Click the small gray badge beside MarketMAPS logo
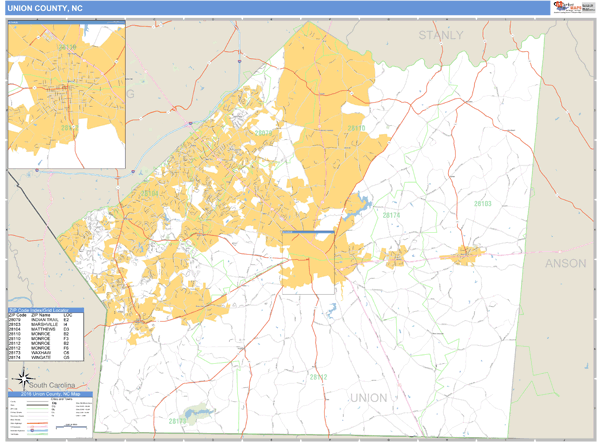The height and width of the screenshot is (442, 600). pos(588,8)
